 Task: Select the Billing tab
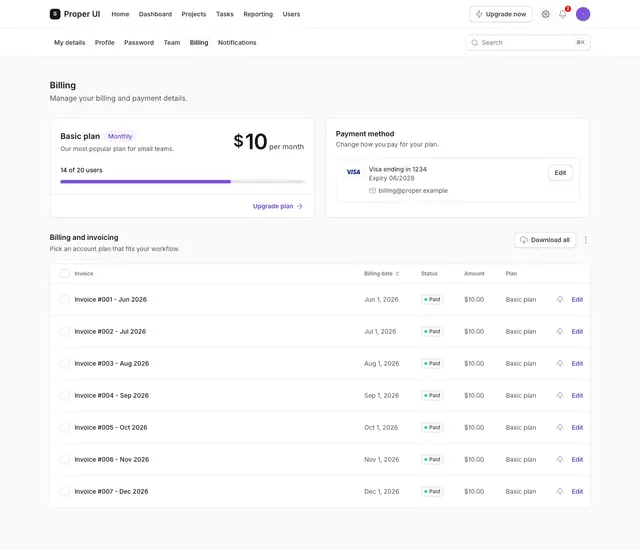(199, 42)
